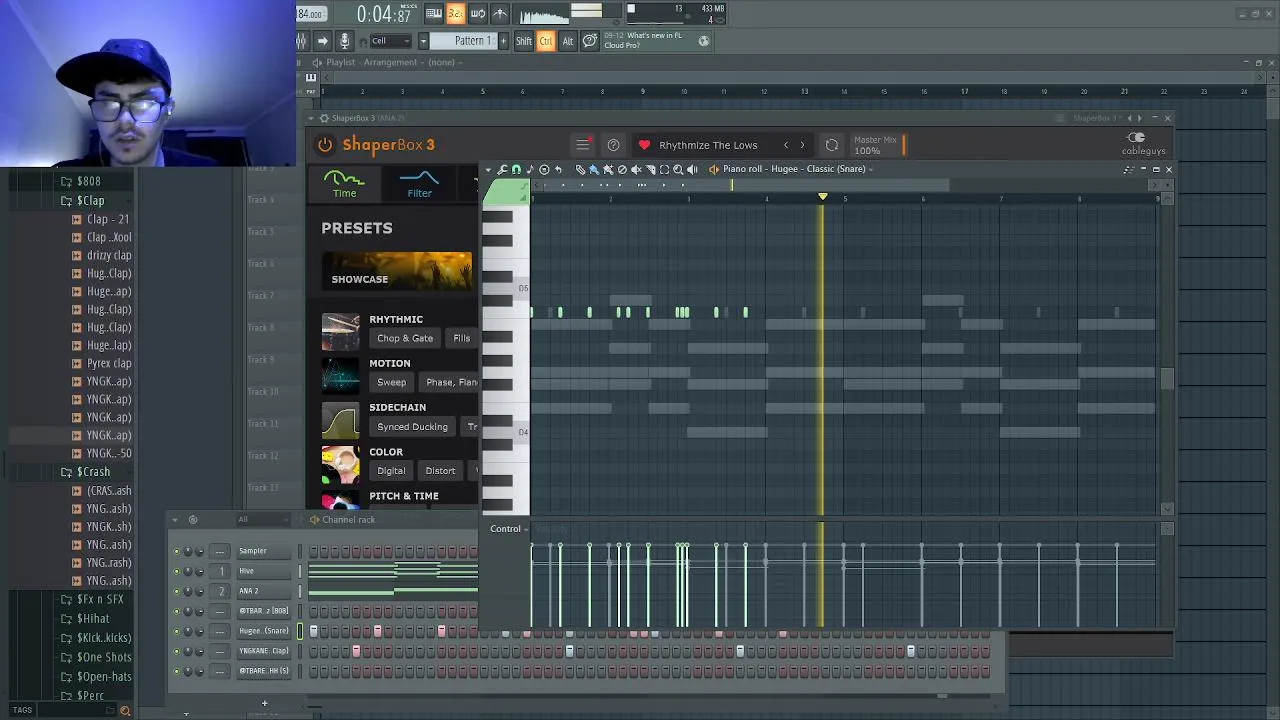Select Synced Ducking sidechain category
1280x720 pixels.
click(x=412, y=426)
